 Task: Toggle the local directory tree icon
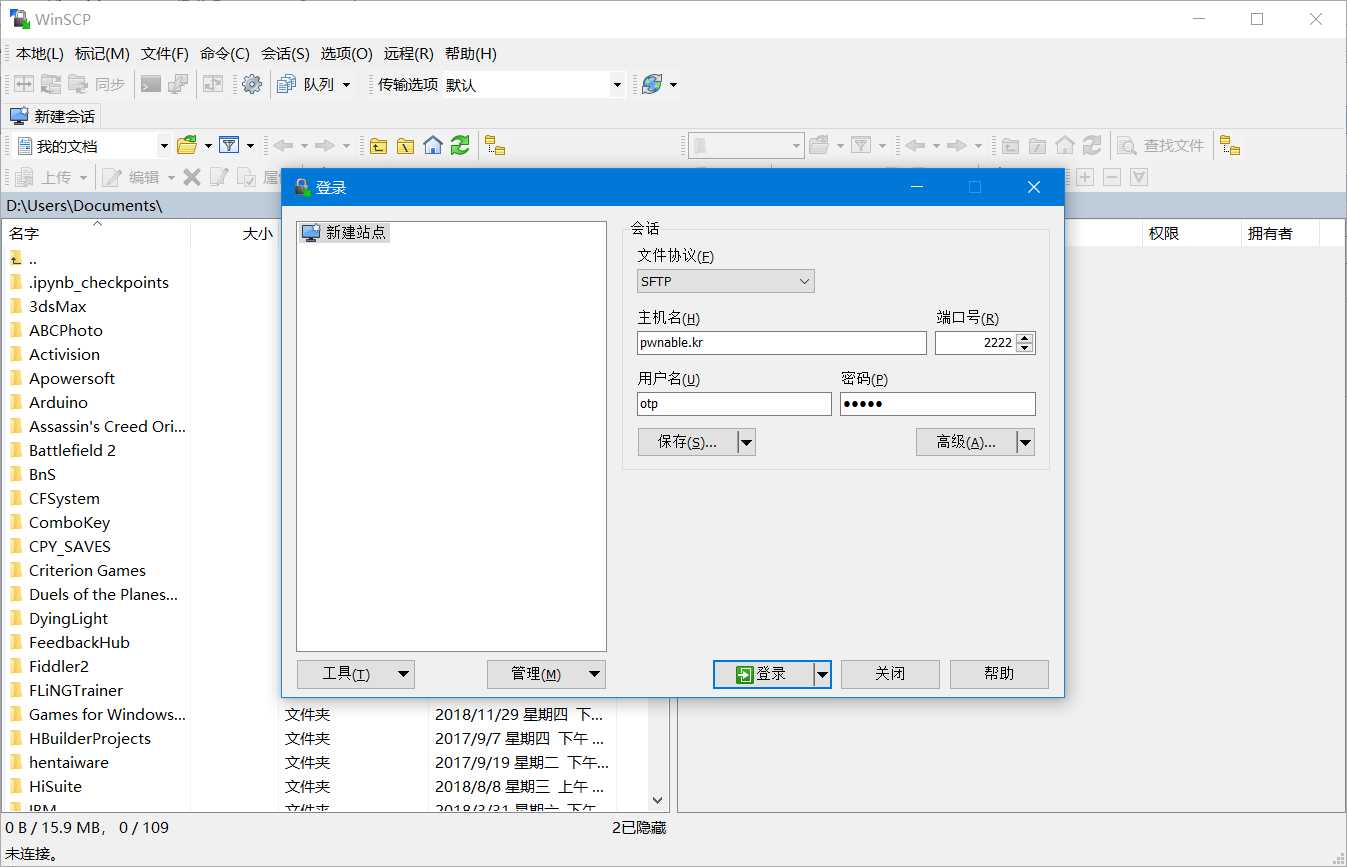coord(495,146)
